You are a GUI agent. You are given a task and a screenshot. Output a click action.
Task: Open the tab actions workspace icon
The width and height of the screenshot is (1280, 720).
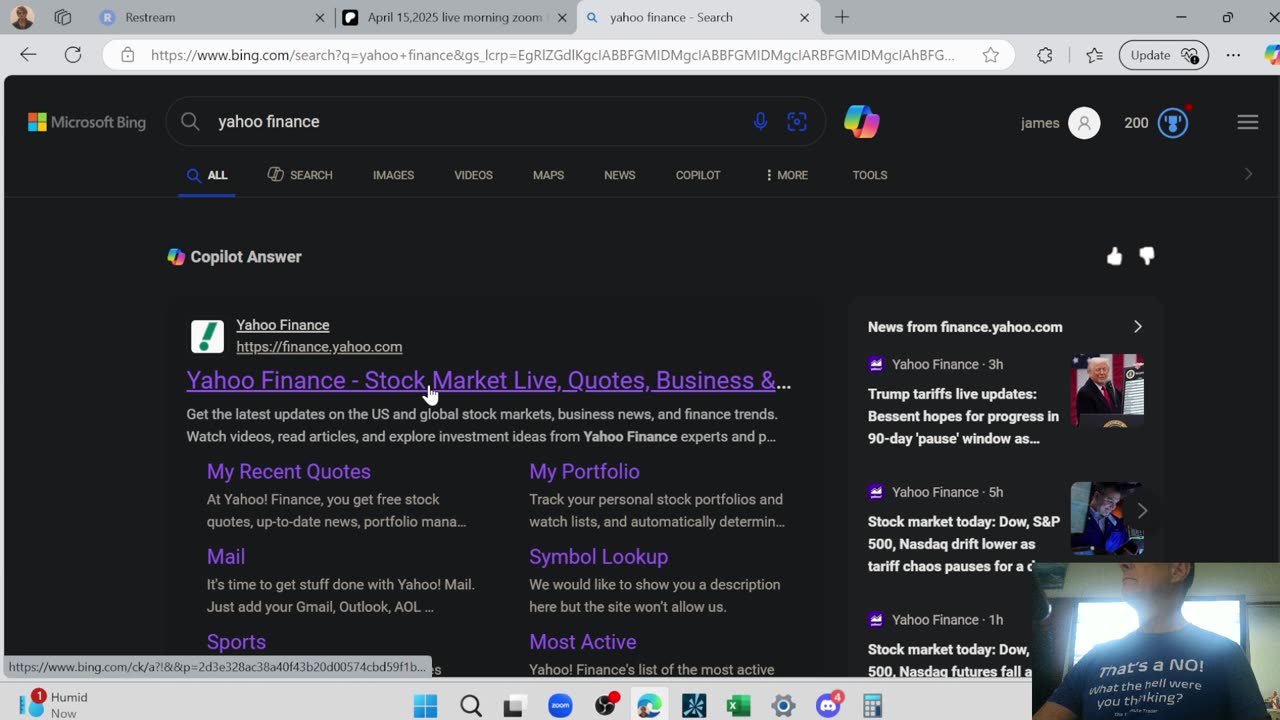click(63, 17)
